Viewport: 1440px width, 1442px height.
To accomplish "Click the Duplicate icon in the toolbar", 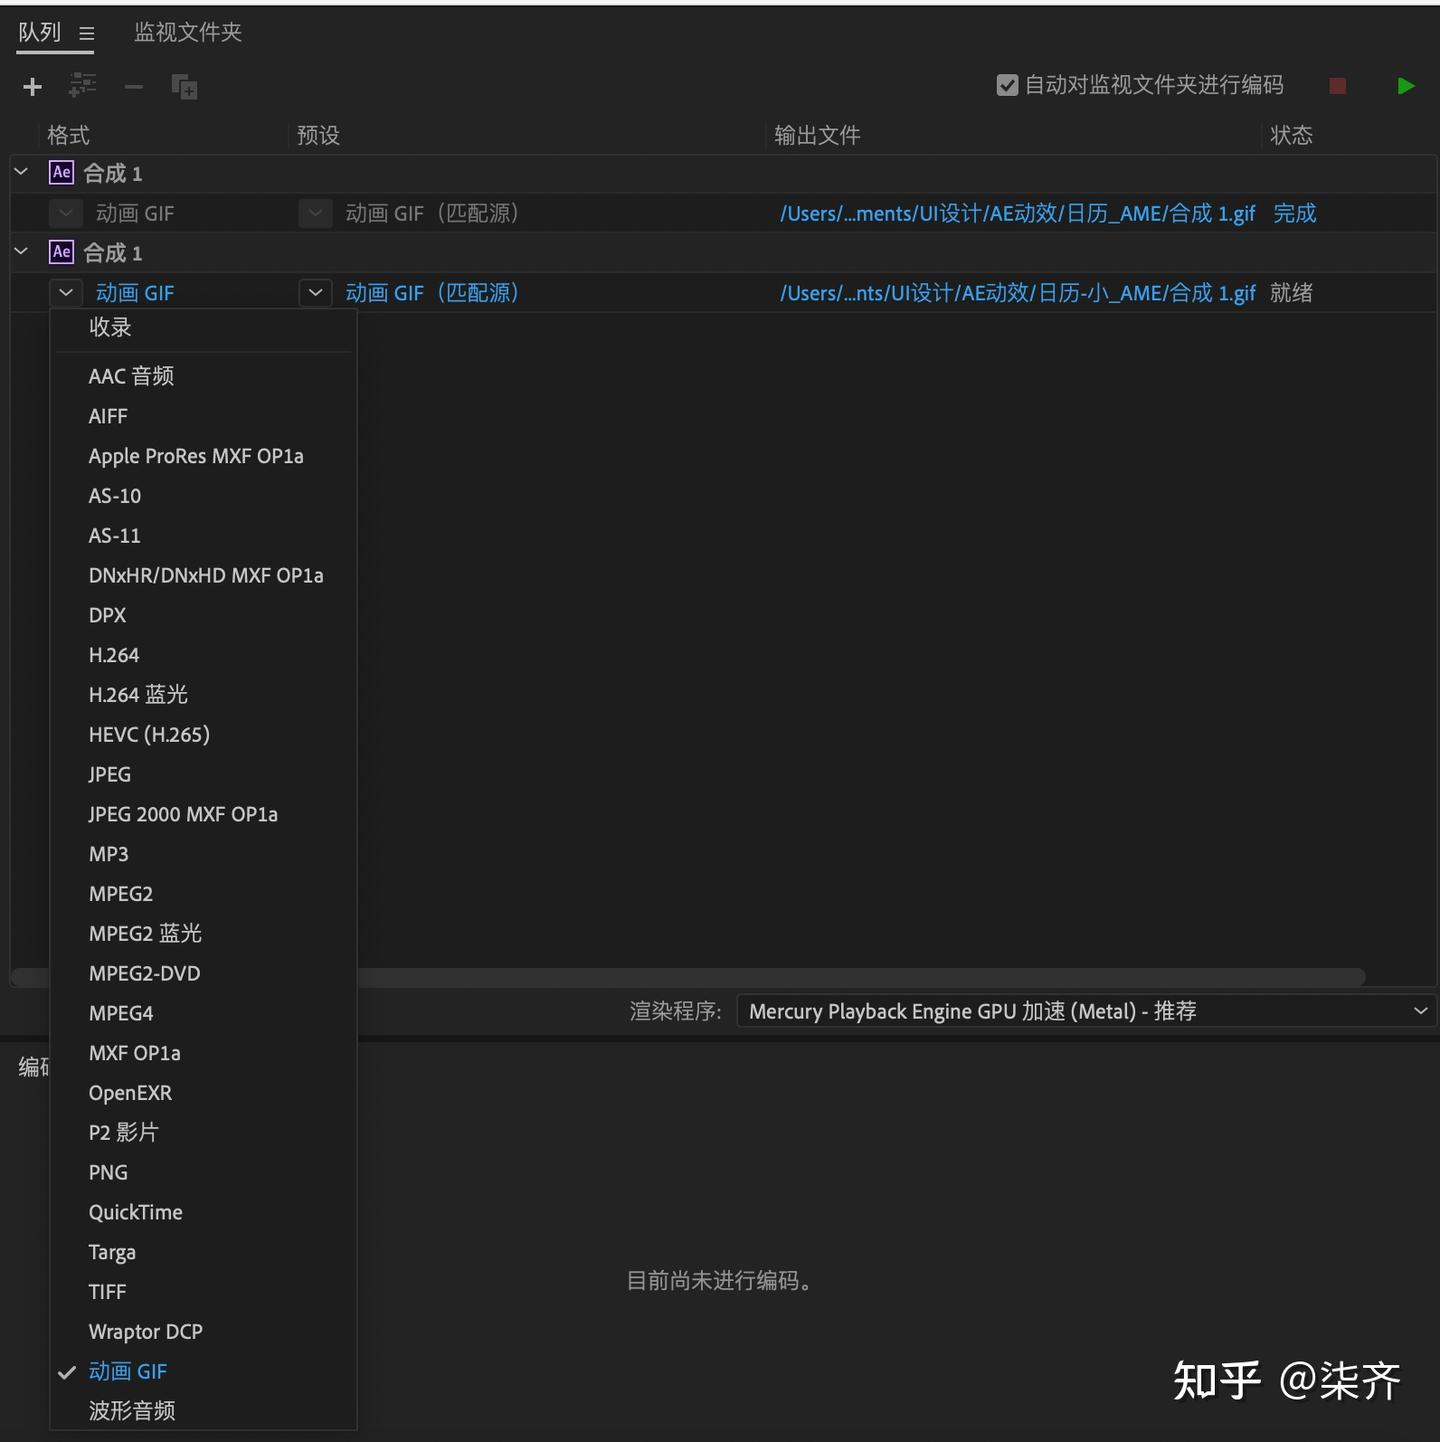I will (184, 87).
